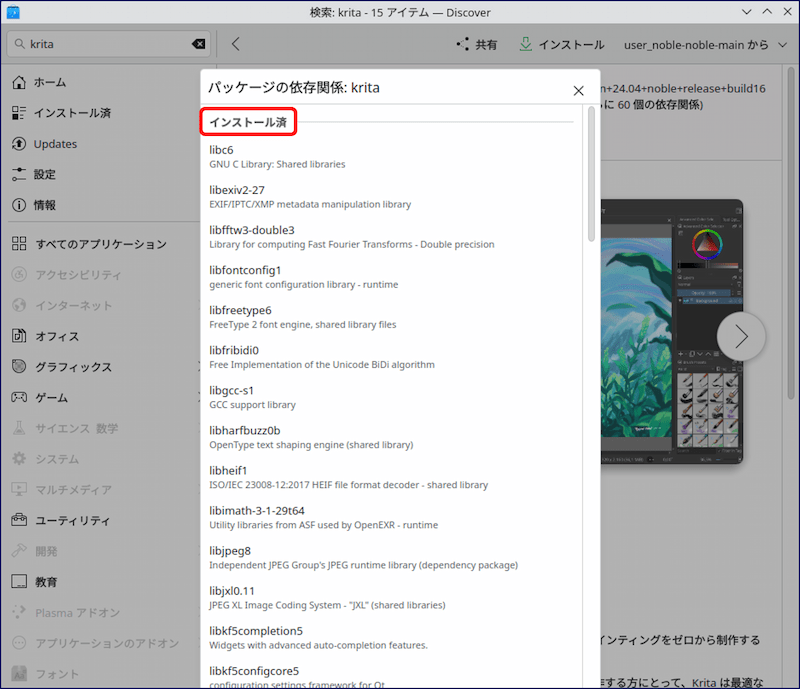Open the 情報 about page
This screenshot has width=800, height=689.
44,205
